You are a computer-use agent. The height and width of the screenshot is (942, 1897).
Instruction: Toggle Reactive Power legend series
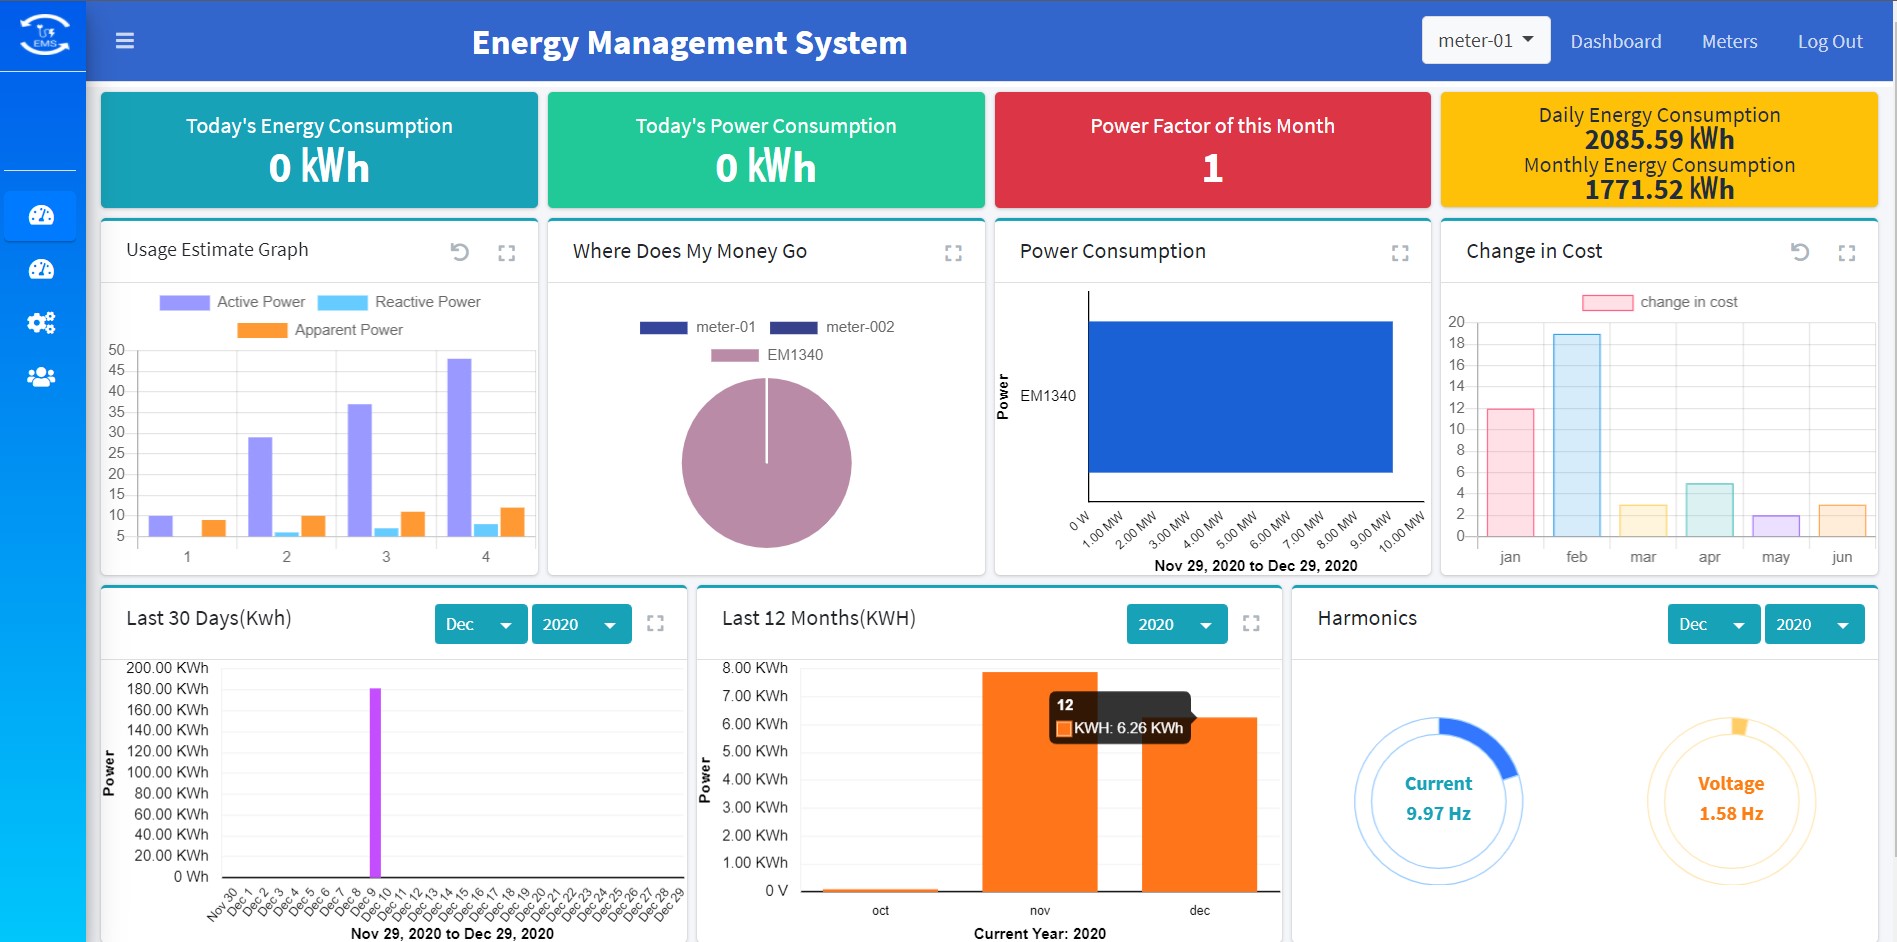399,302
